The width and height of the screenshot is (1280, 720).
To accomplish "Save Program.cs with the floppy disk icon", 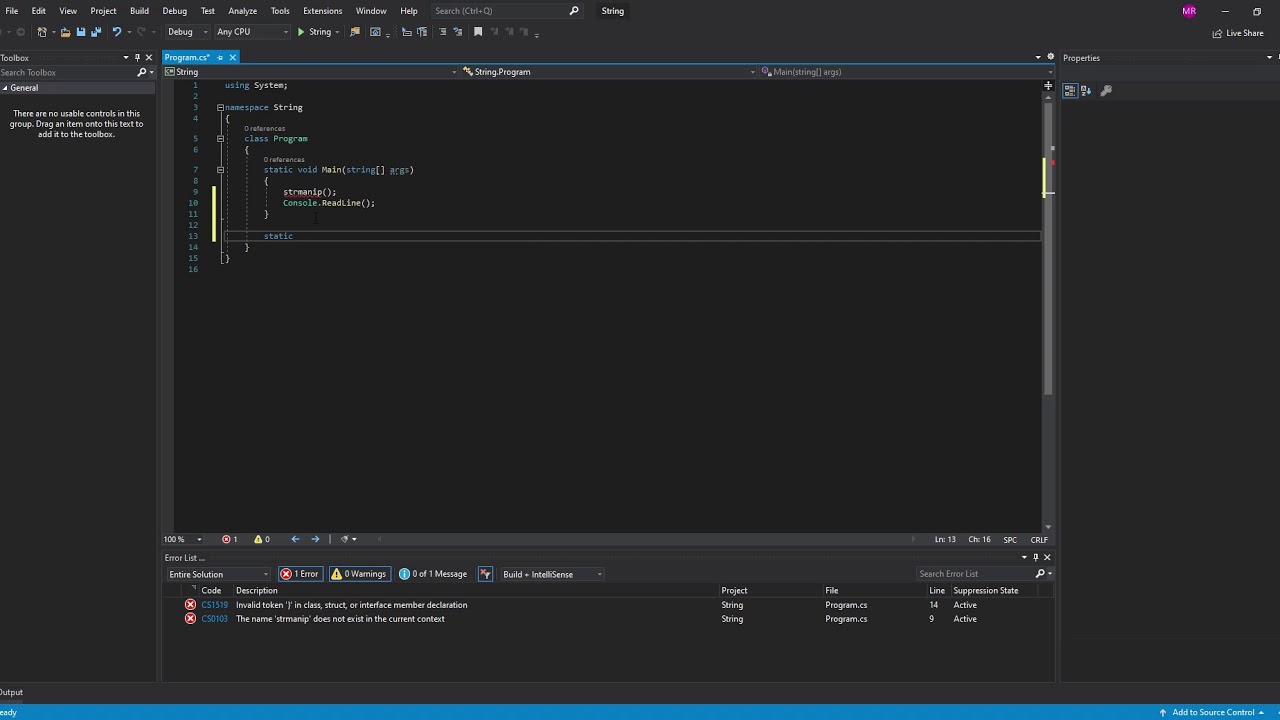I will (81, 32).
